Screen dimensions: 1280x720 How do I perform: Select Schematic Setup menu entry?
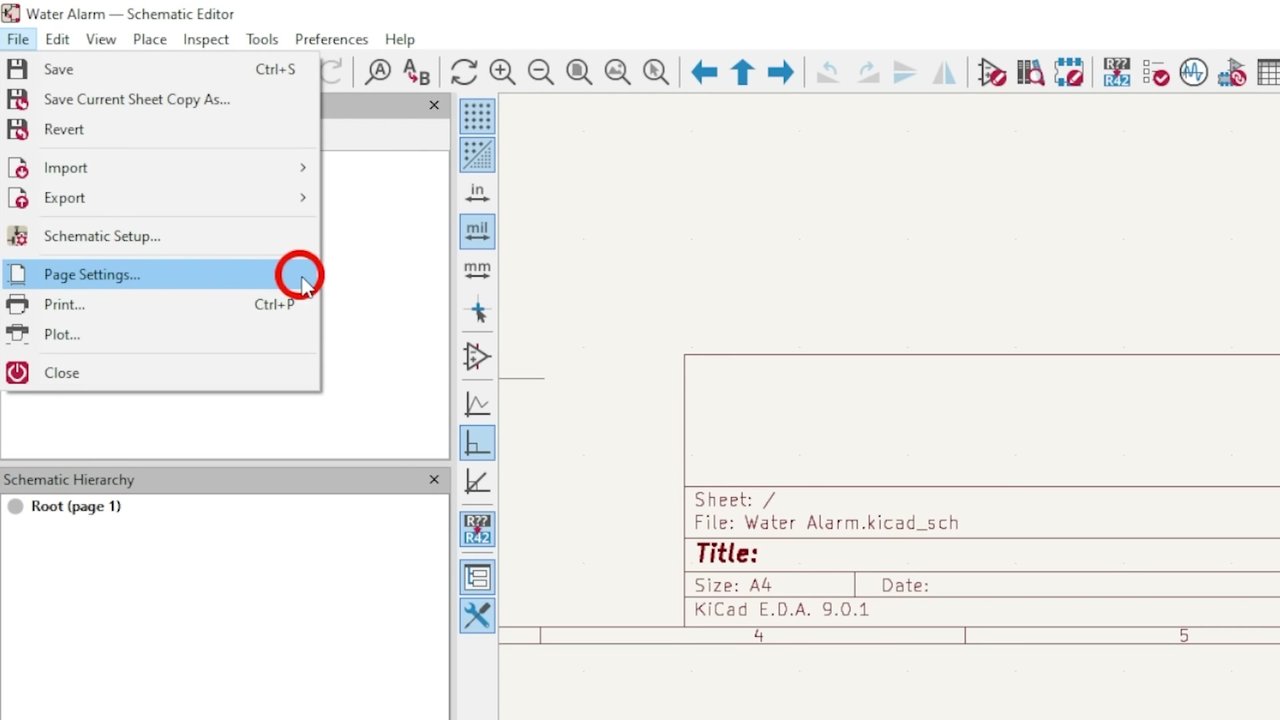tap(160, 236)
